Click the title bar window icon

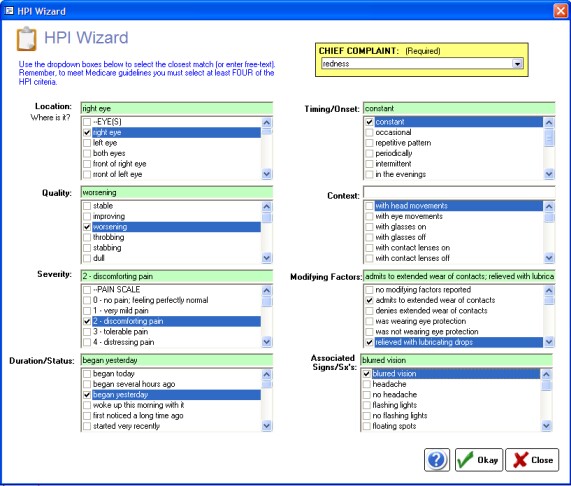(x=9, y=11)
